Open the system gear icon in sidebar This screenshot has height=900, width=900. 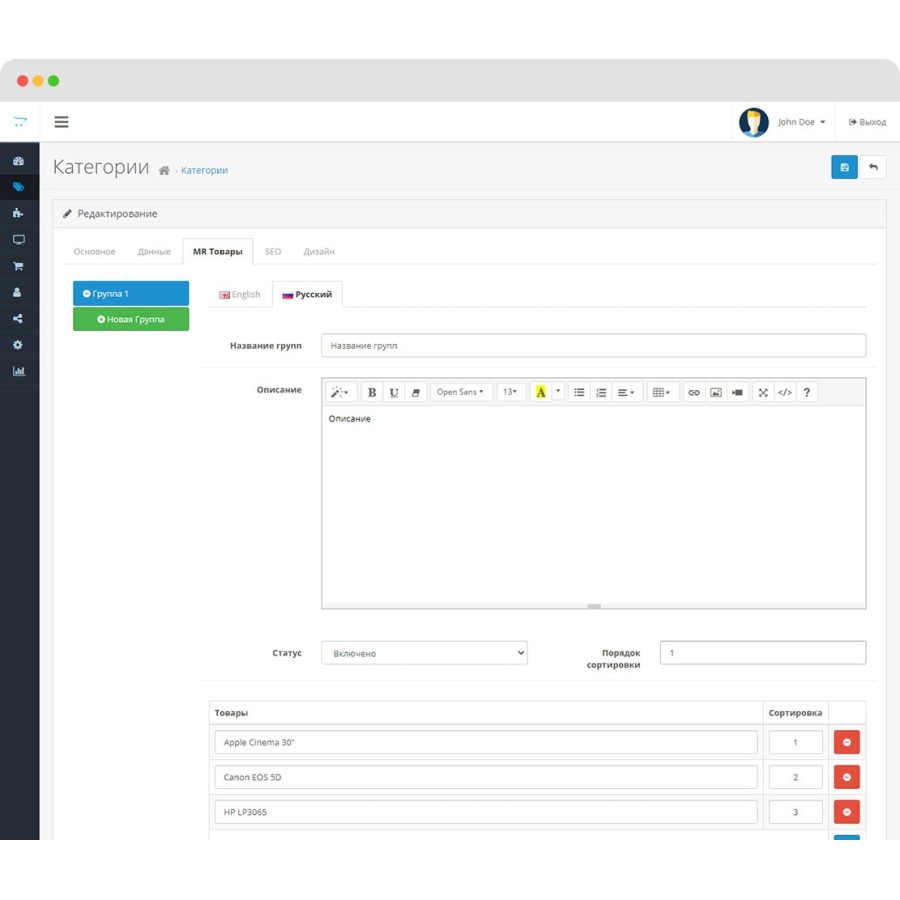(18, 345)
